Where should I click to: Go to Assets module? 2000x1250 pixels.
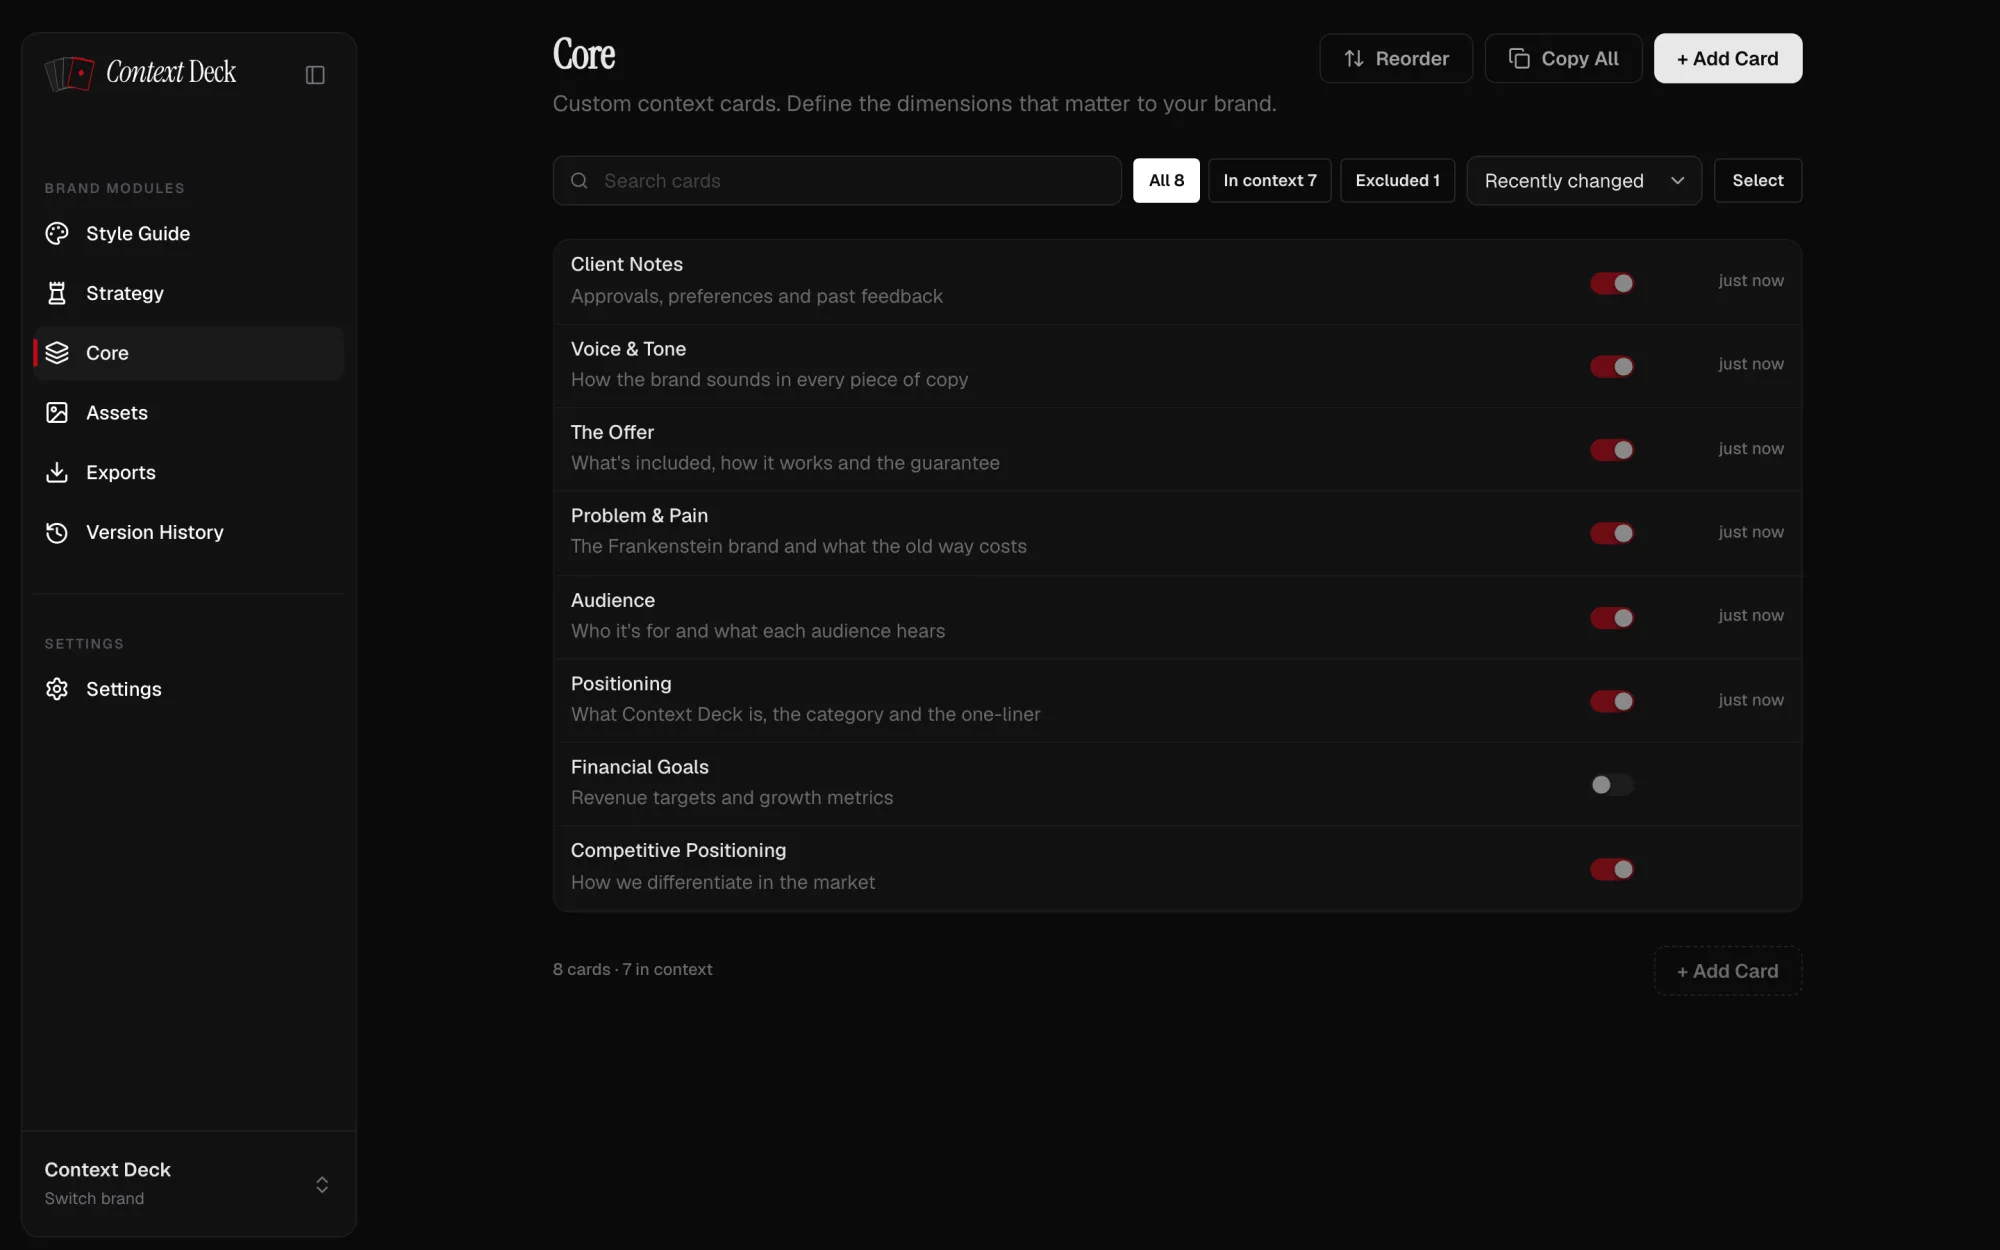coord(189,413)
